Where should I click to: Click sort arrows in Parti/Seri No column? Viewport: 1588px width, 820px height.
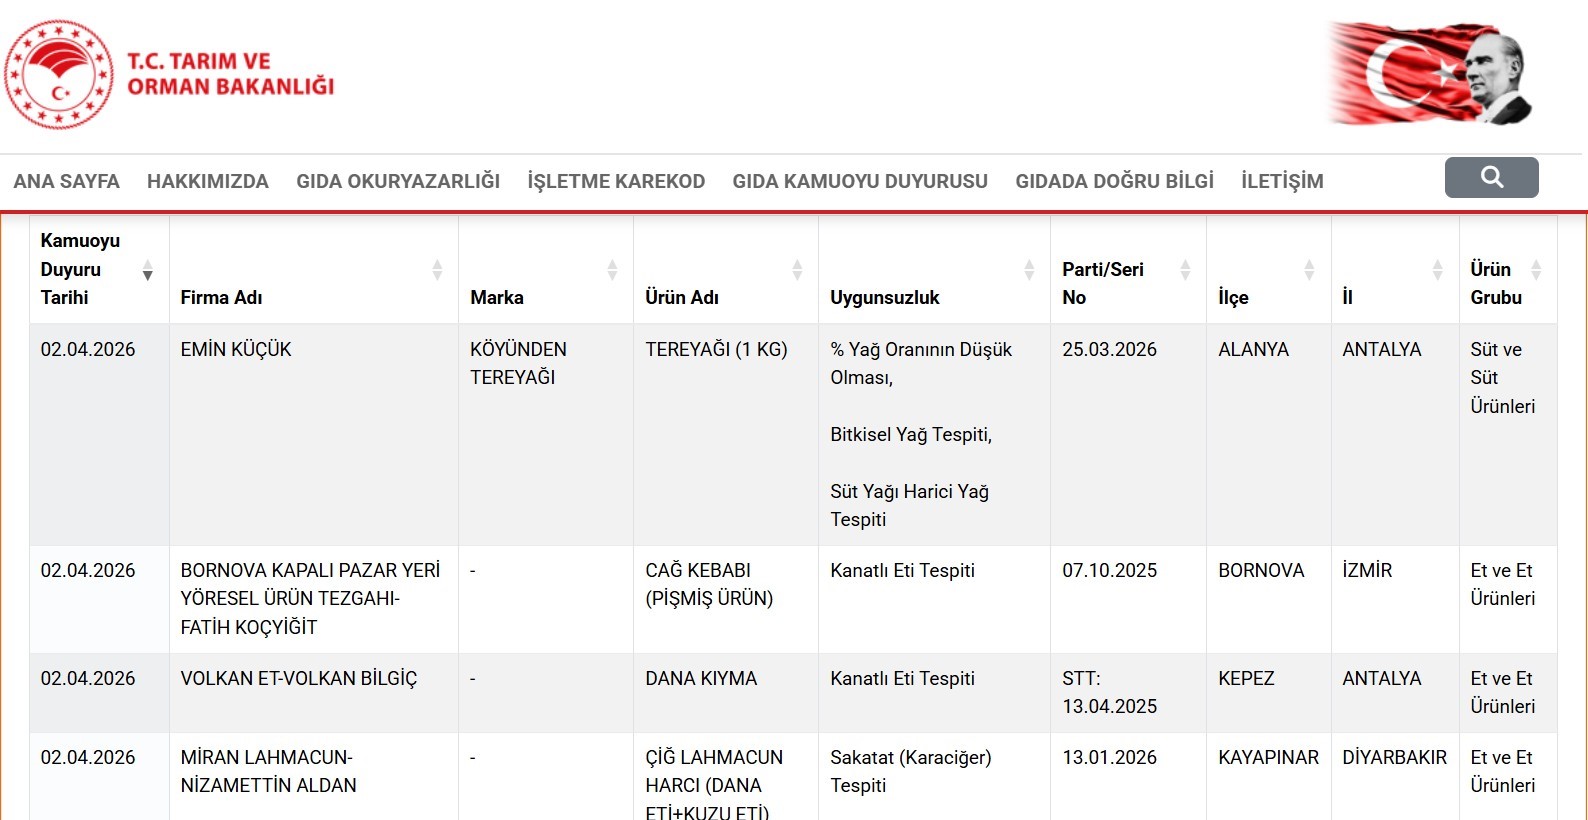point(1185,270)
